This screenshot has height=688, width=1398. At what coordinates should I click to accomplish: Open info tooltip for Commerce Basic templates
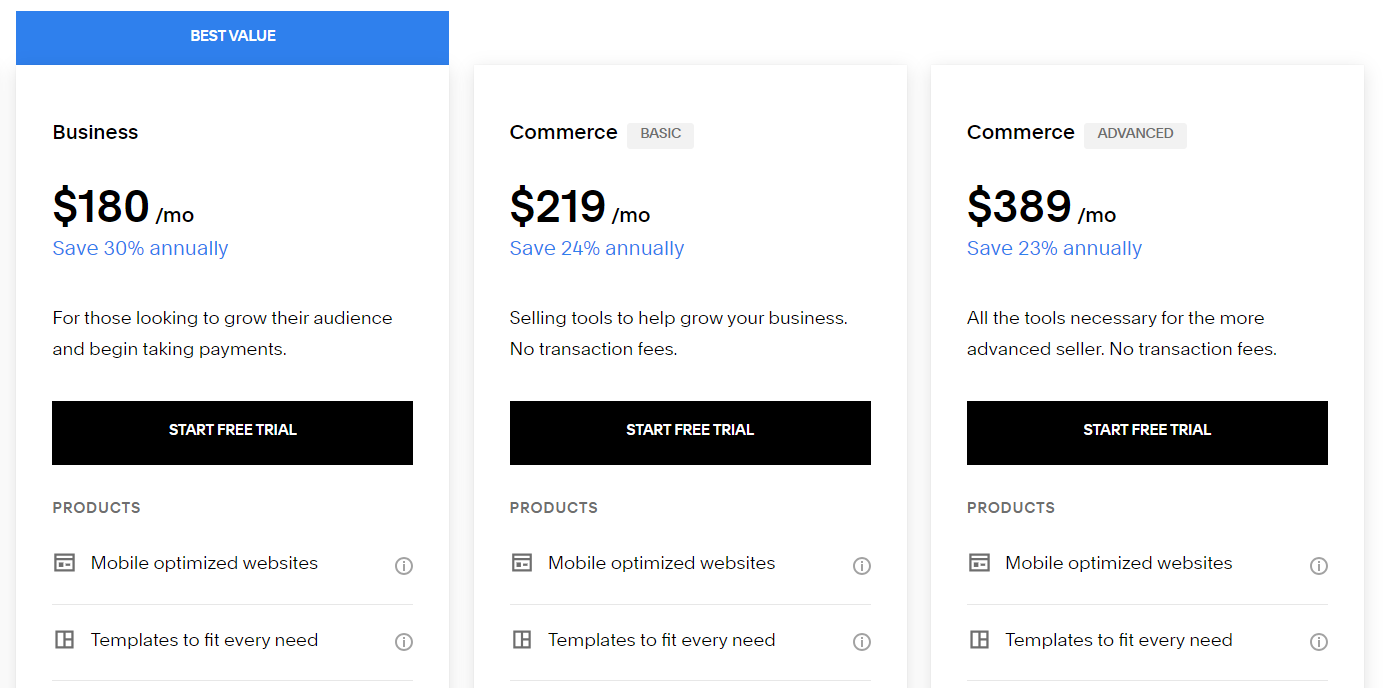pyautogui.click(x=861, y=642)
